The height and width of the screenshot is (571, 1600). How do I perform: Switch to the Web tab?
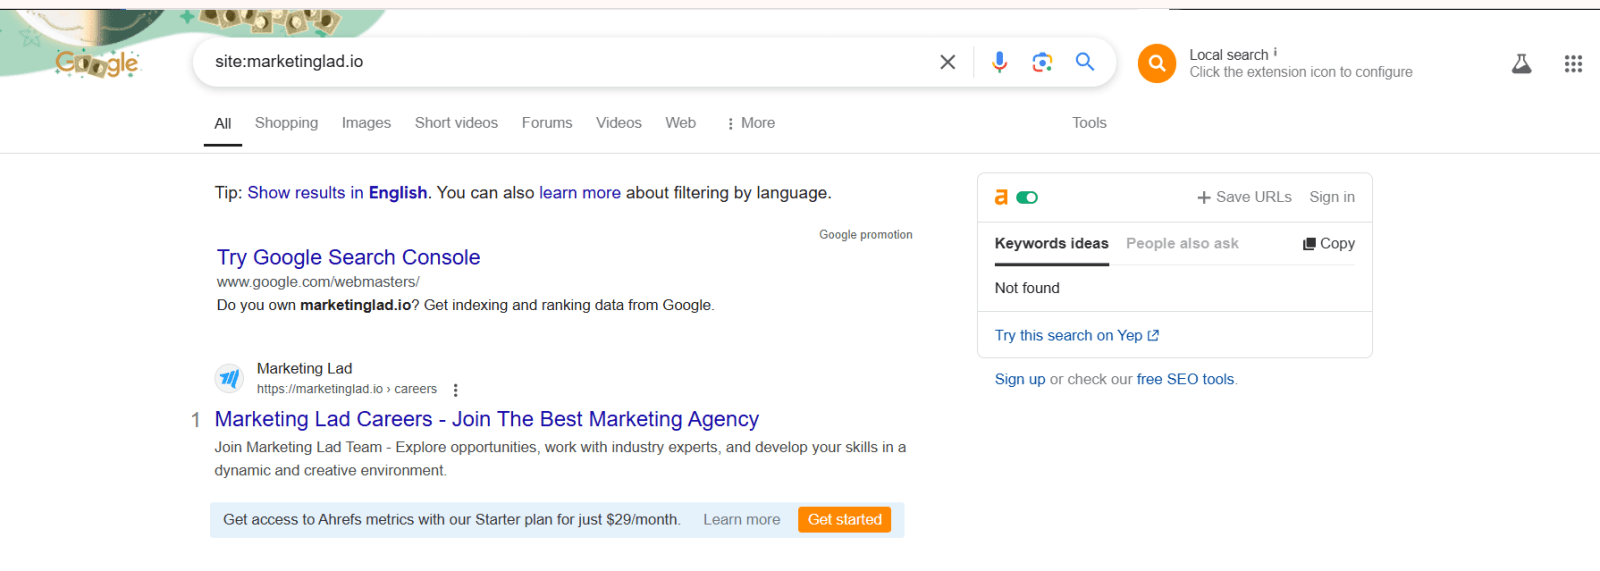[x=681, y=123]
